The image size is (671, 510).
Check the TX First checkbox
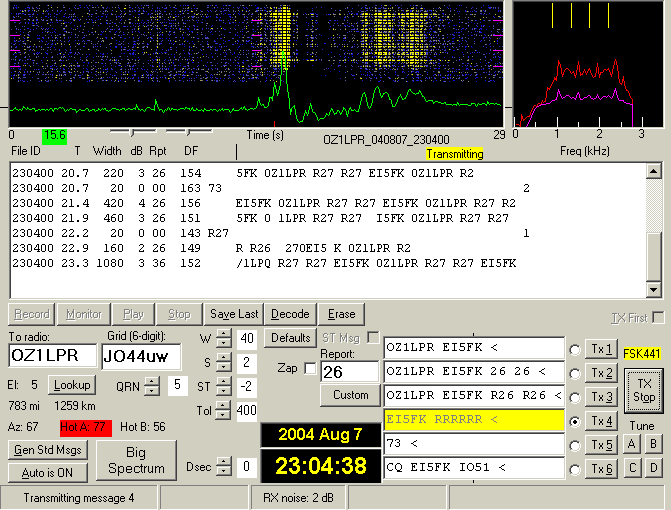coord(658,318)
